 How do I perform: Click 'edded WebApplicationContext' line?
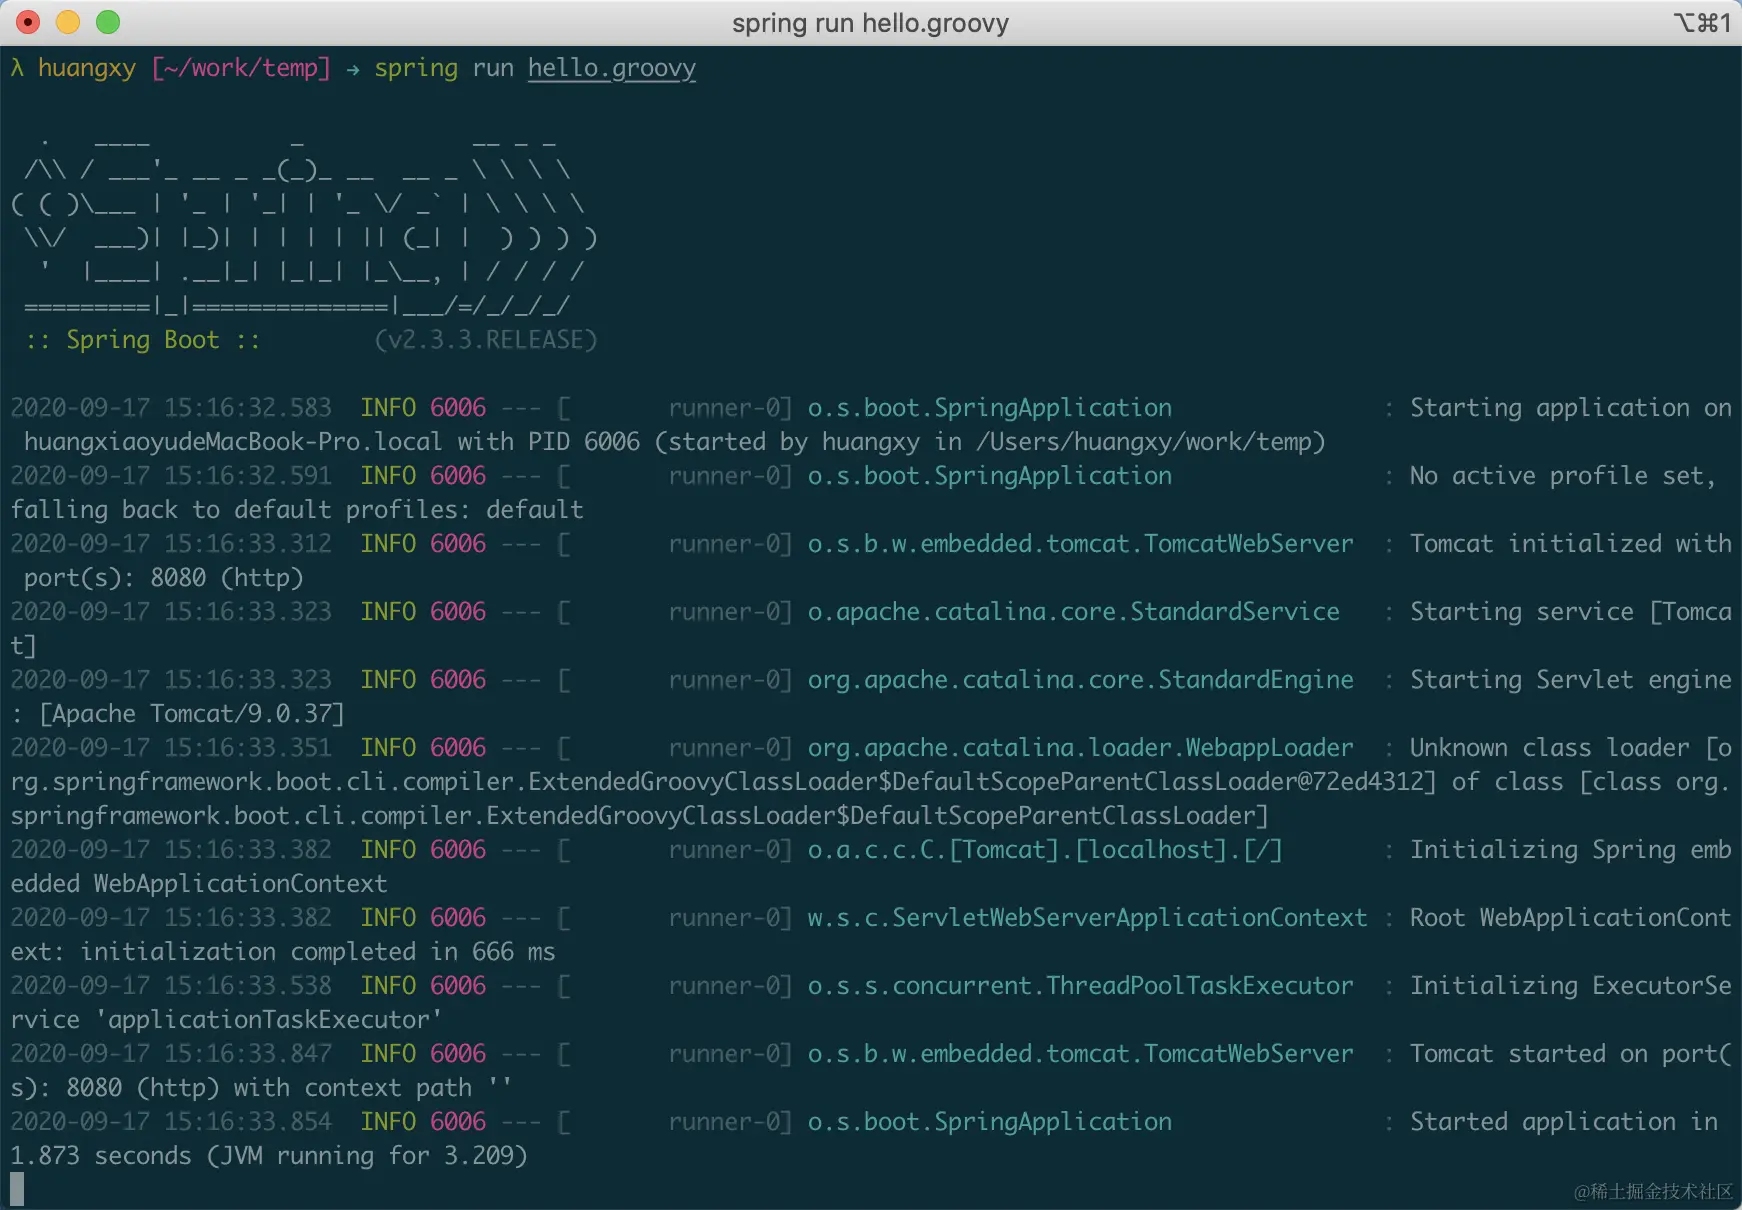pos(199,884)
